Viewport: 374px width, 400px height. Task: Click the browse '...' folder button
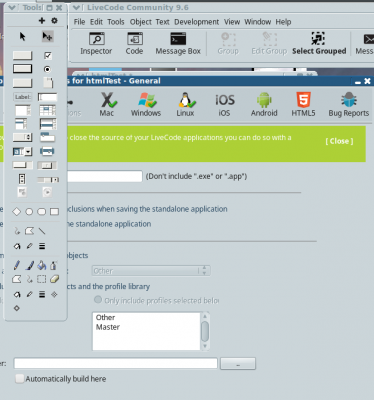coord(238,364)
